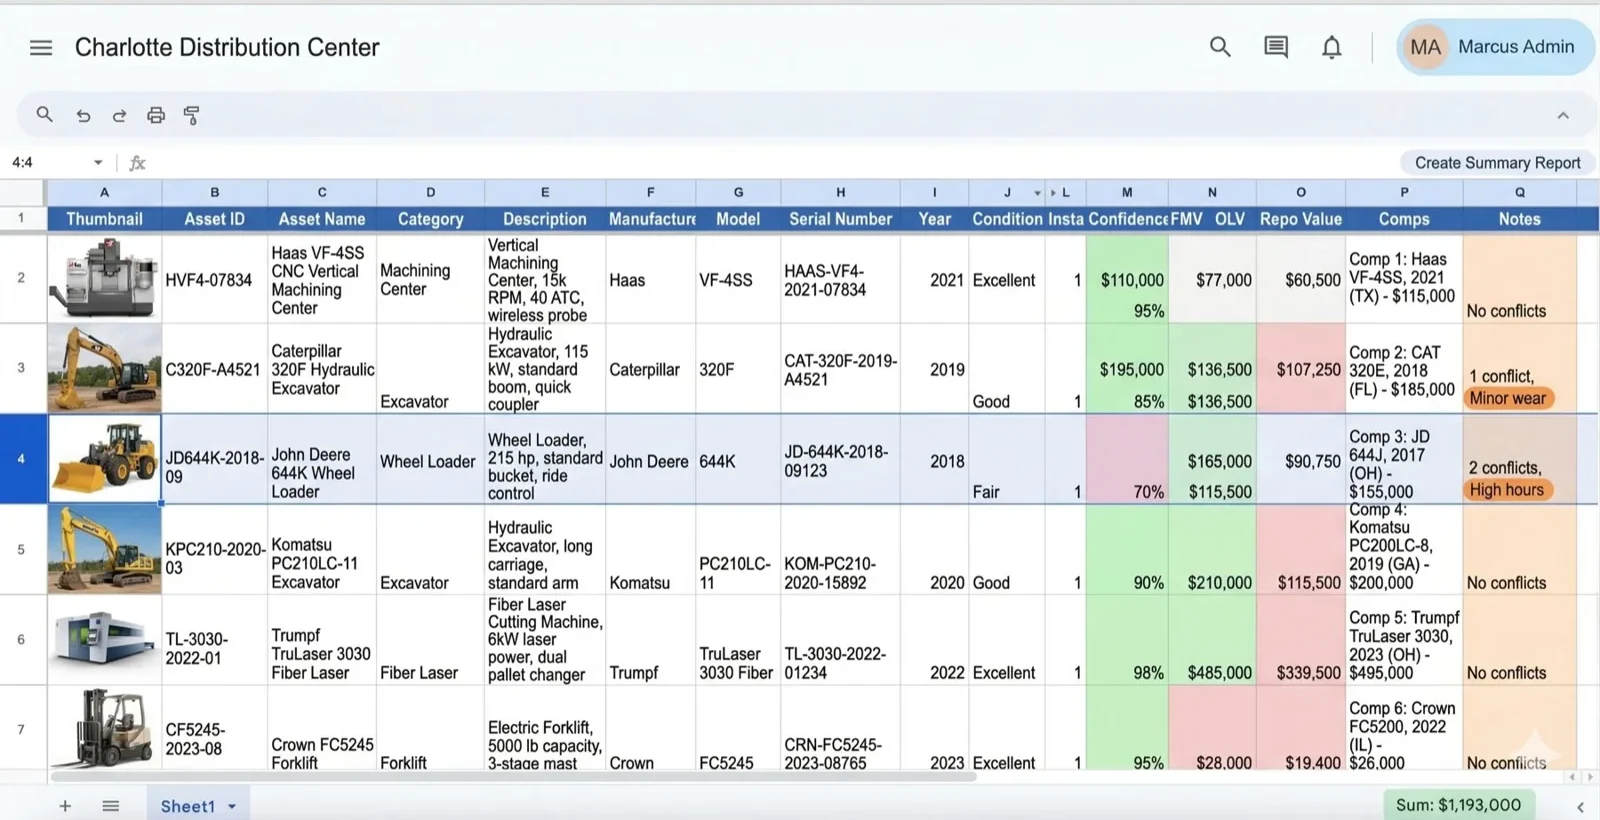Click the $339,500 repo value cell

click(x=1301, y=640)
